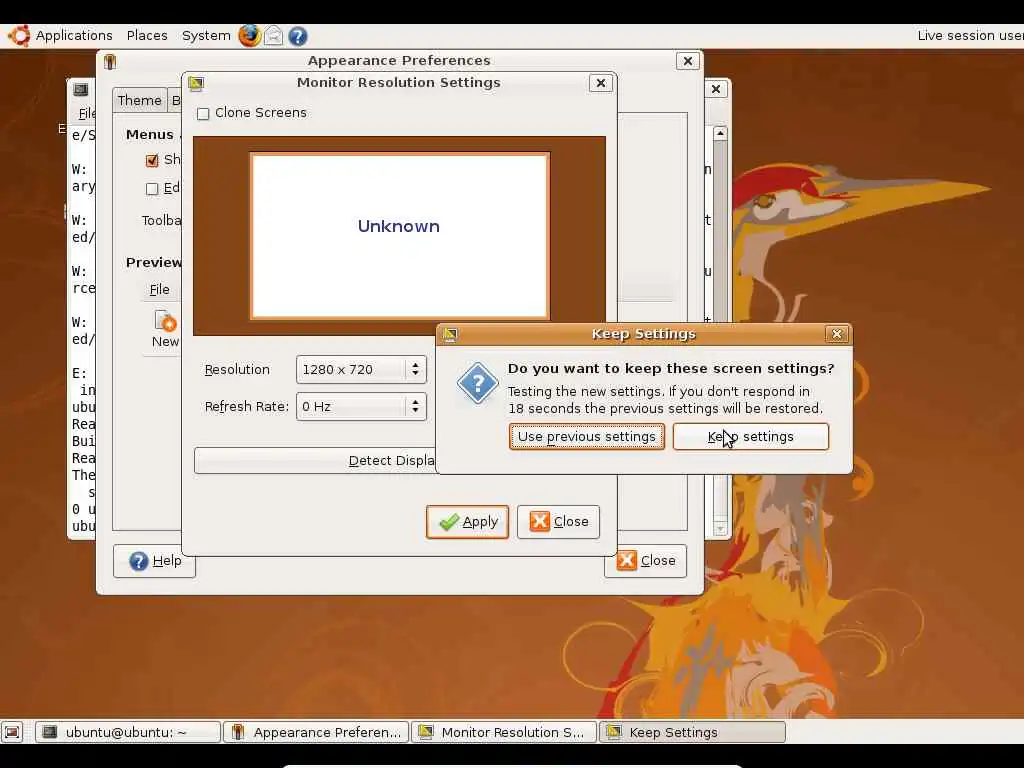Click the Monitor Resolution Settings title bar icon
Screen dimensions: 1024x768
(x=196, y=83)
